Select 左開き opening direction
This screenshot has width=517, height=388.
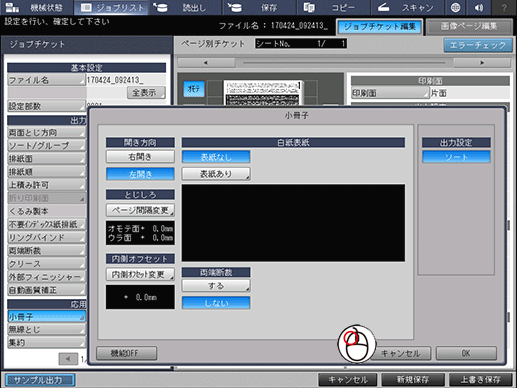[x=140, y=174]
